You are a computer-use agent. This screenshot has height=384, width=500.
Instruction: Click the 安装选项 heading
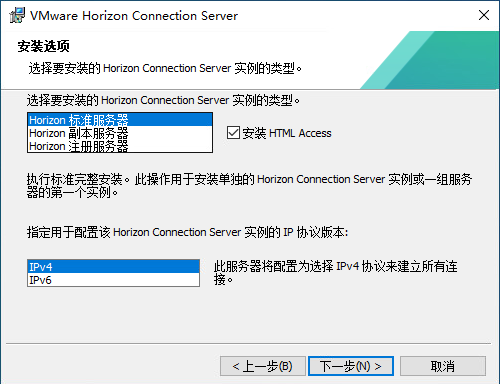tap(43, 46)
